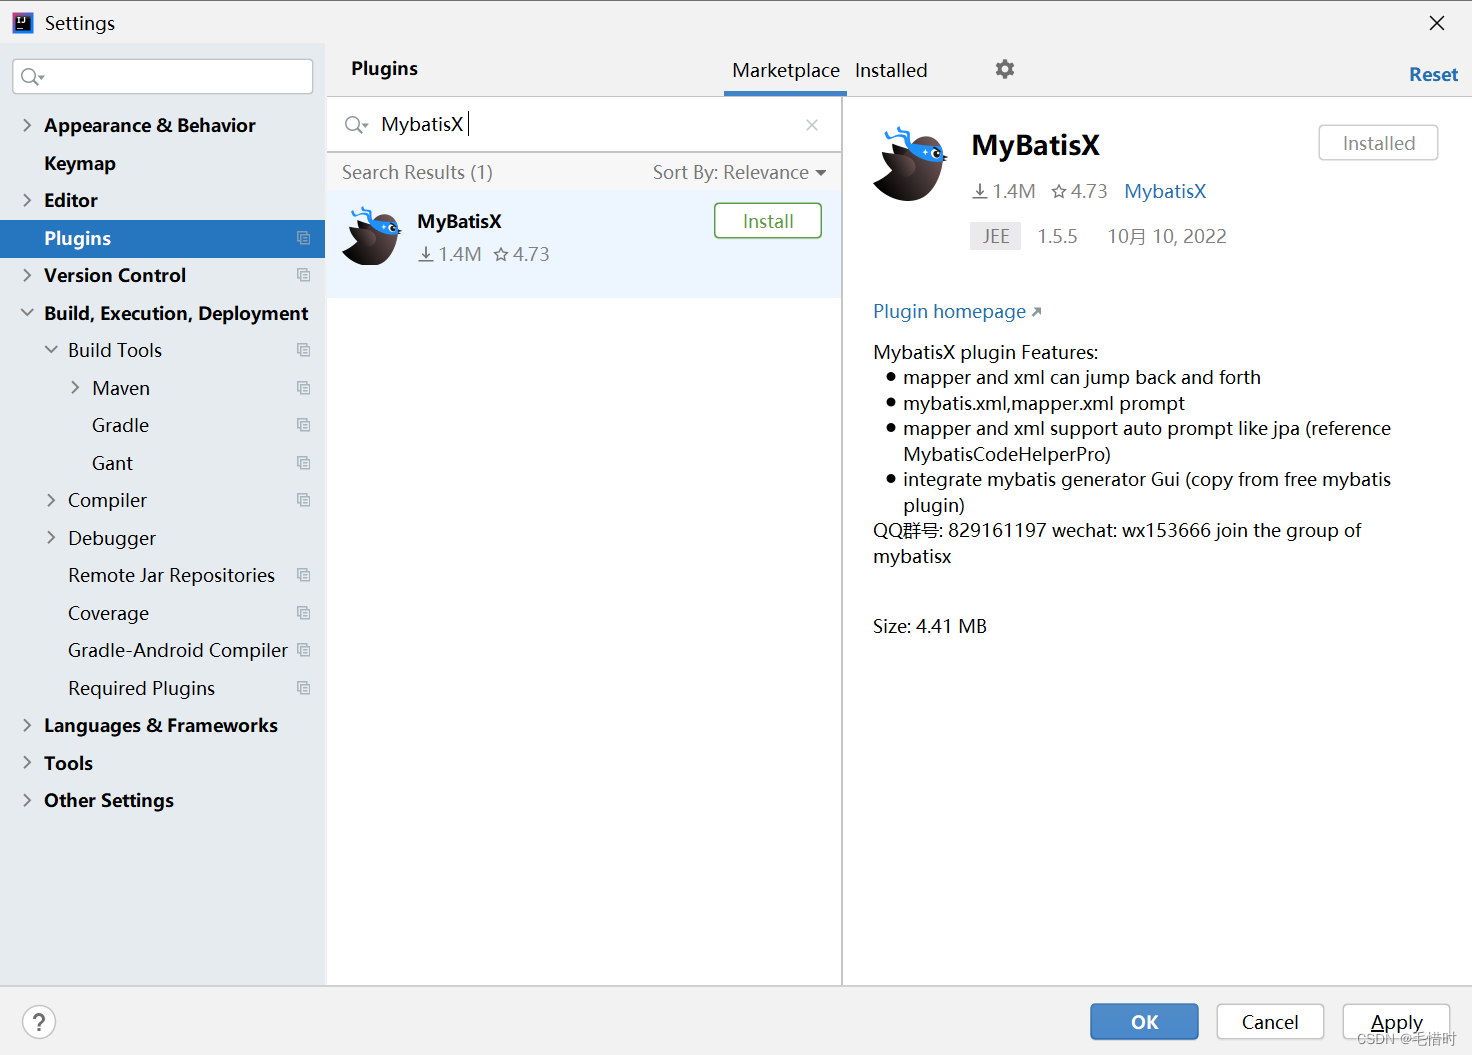Click the Apply button
Viewport: 1472px width, 1055px height.
coord(1396,1022)
